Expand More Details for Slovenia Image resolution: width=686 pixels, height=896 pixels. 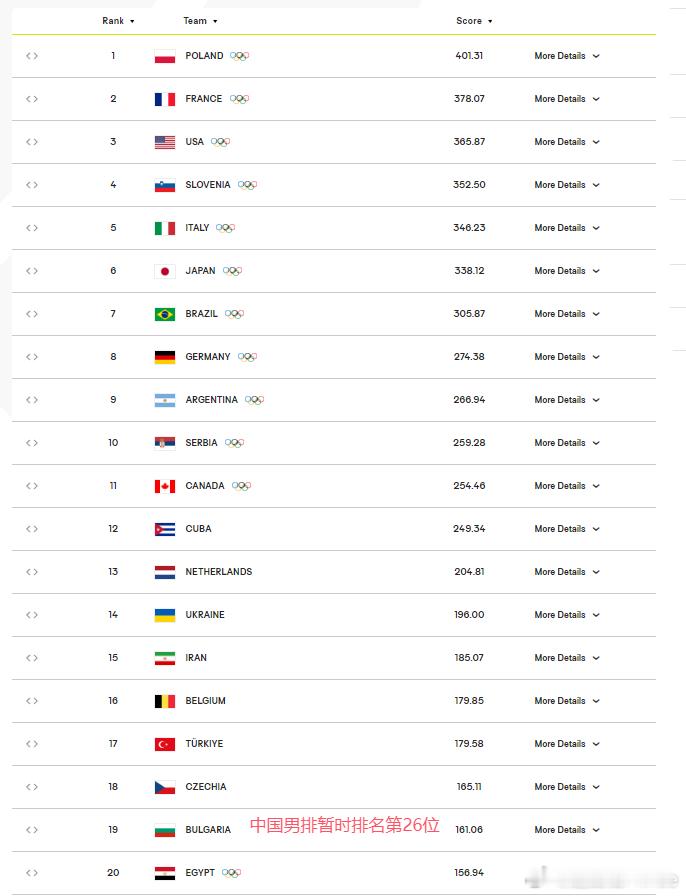[567, 185]
